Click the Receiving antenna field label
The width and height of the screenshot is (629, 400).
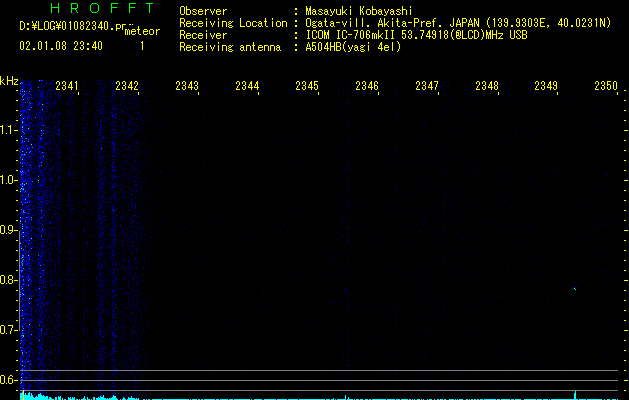[x=230, y=47]
